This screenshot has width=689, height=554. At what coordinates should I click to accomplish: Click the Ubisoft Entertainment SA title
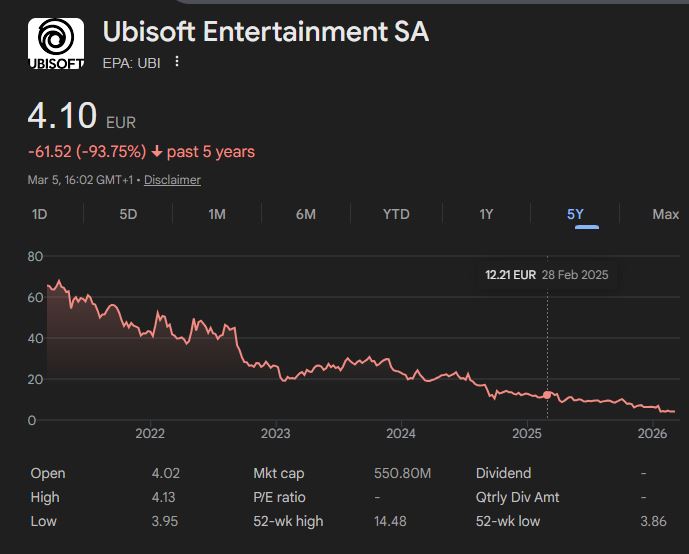pyautogui.click(x=266, y=32)
